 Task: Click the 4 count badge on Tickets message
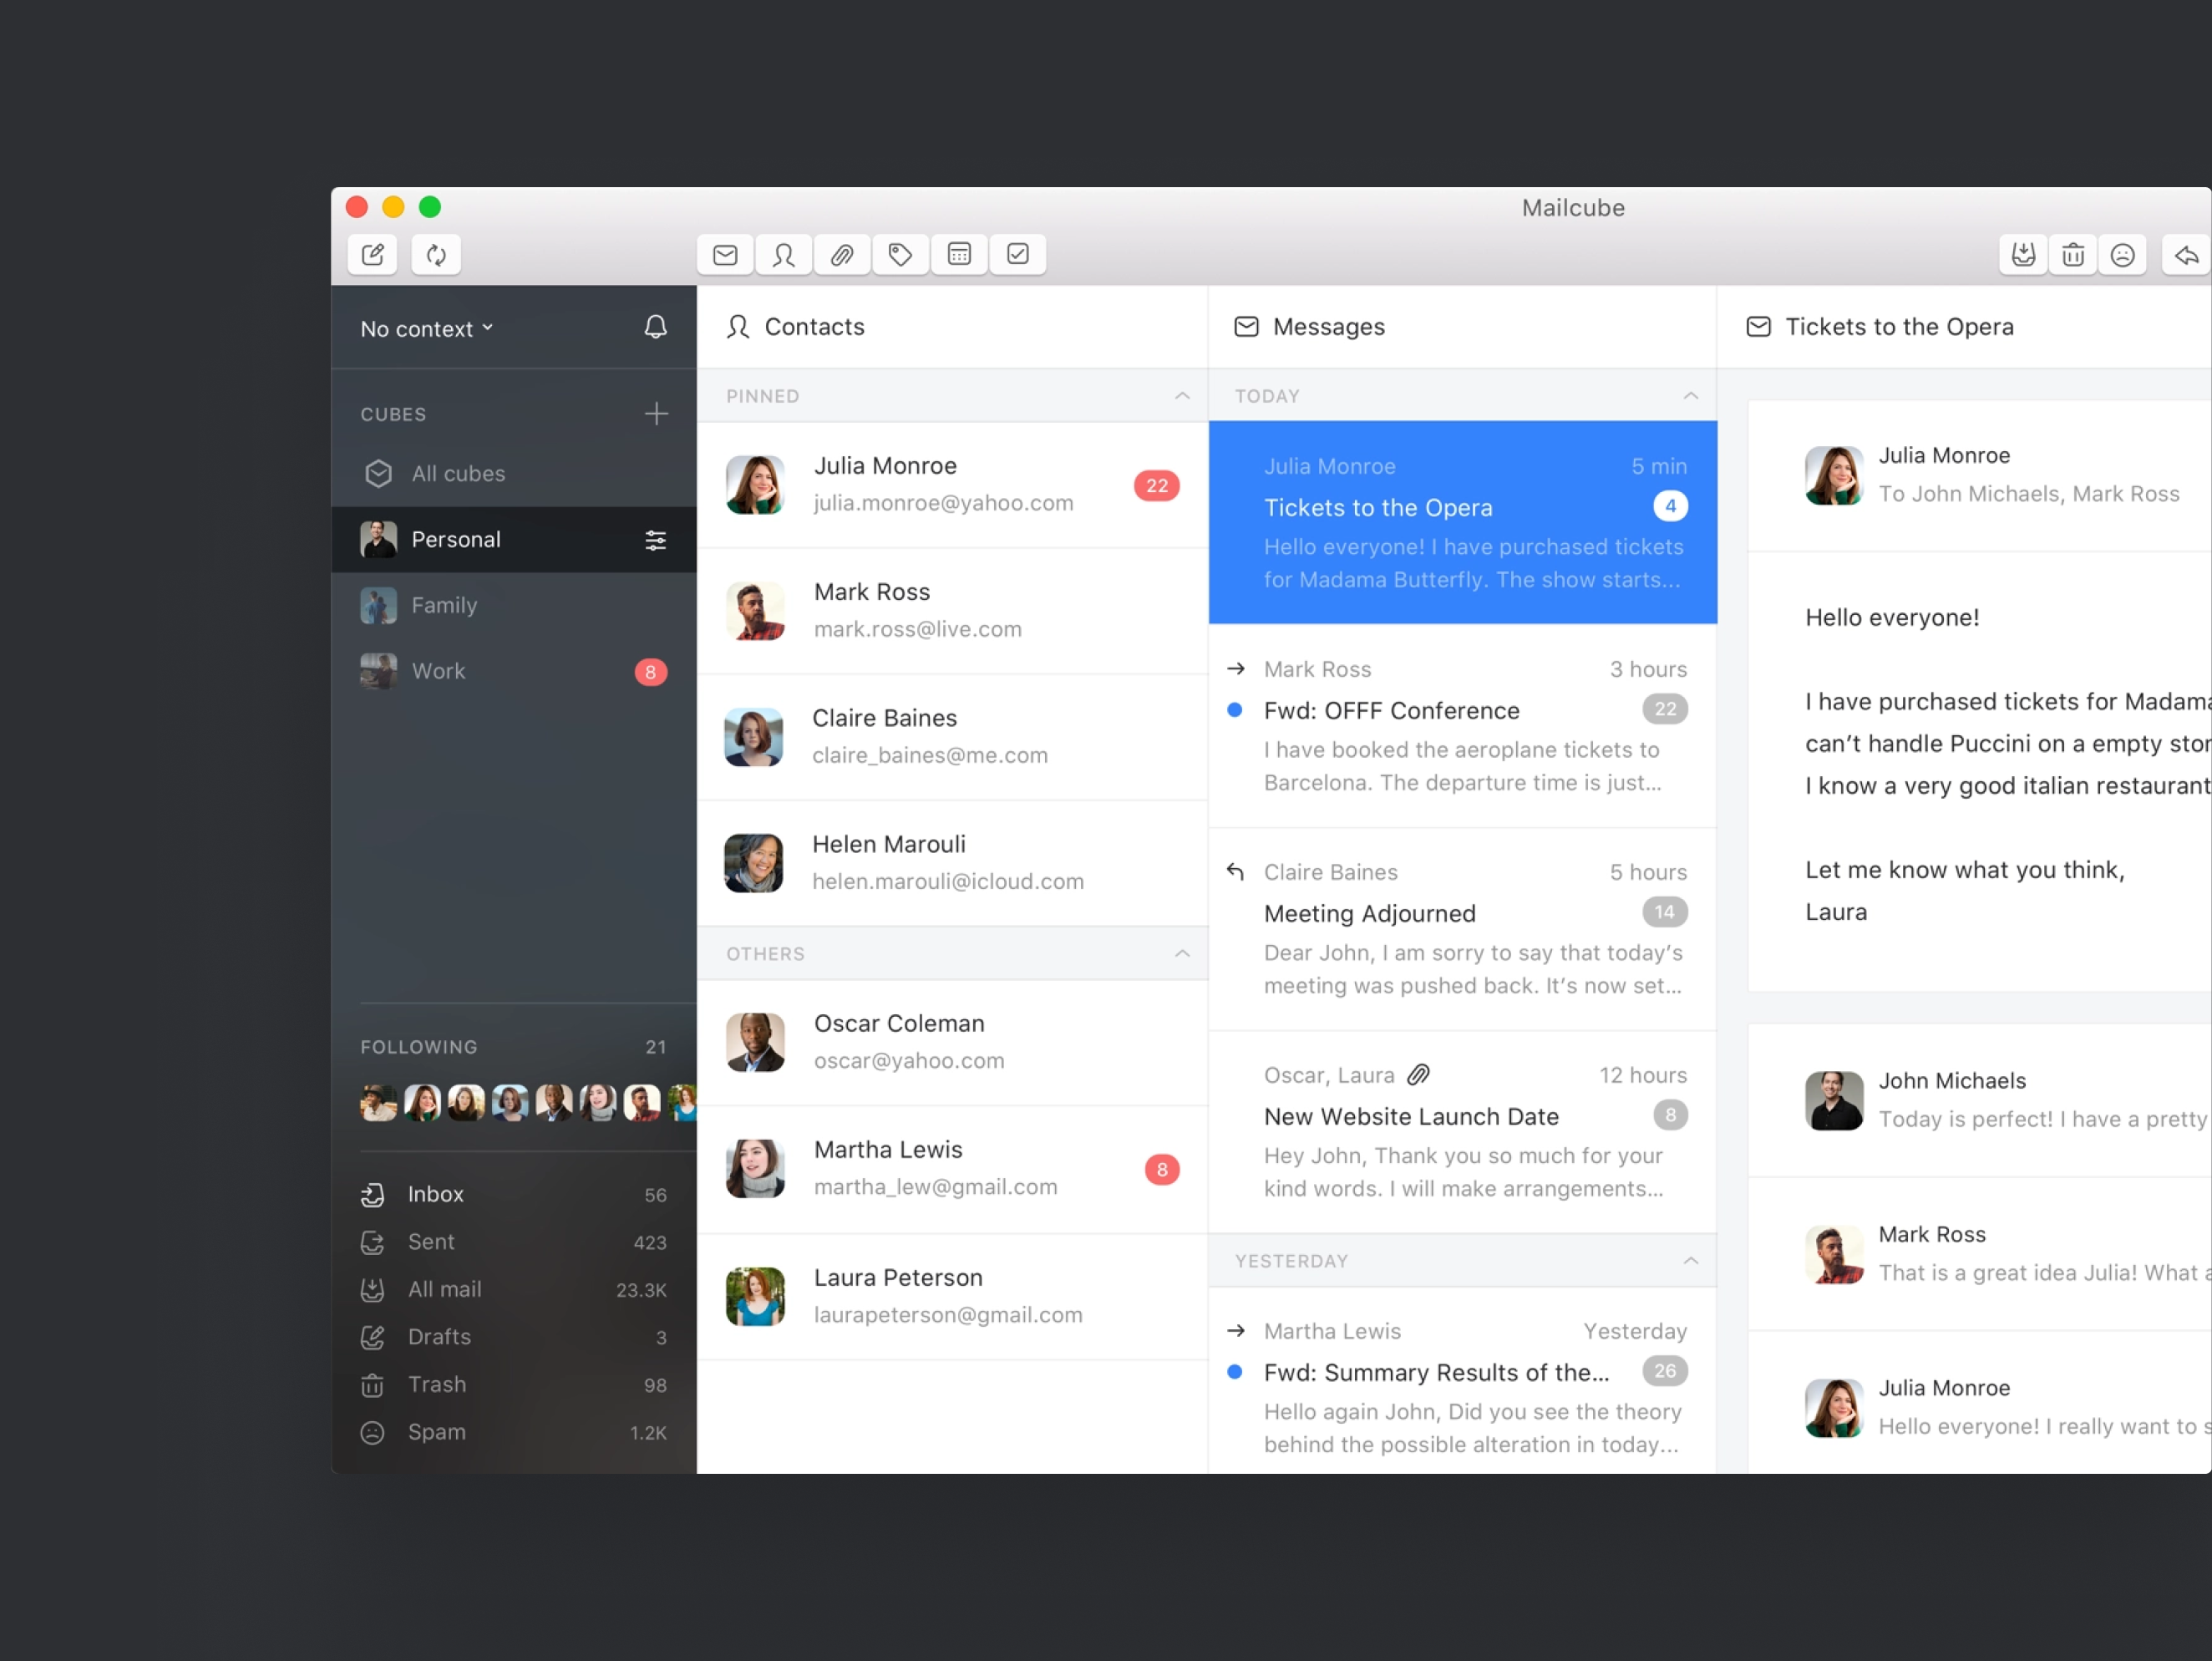coord(1670,506)
